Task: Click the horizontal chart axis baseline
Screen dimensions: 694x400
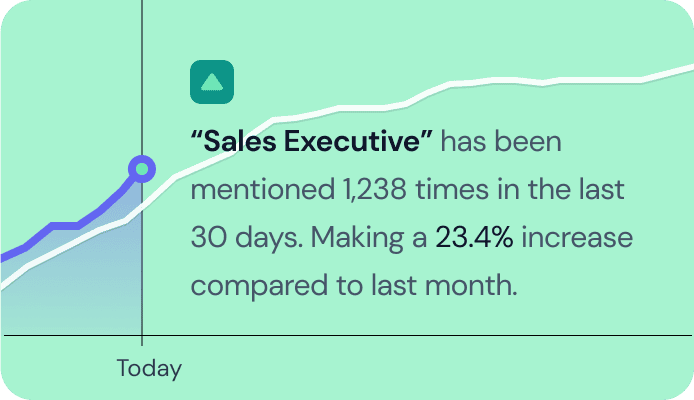Action: point(400,336)
